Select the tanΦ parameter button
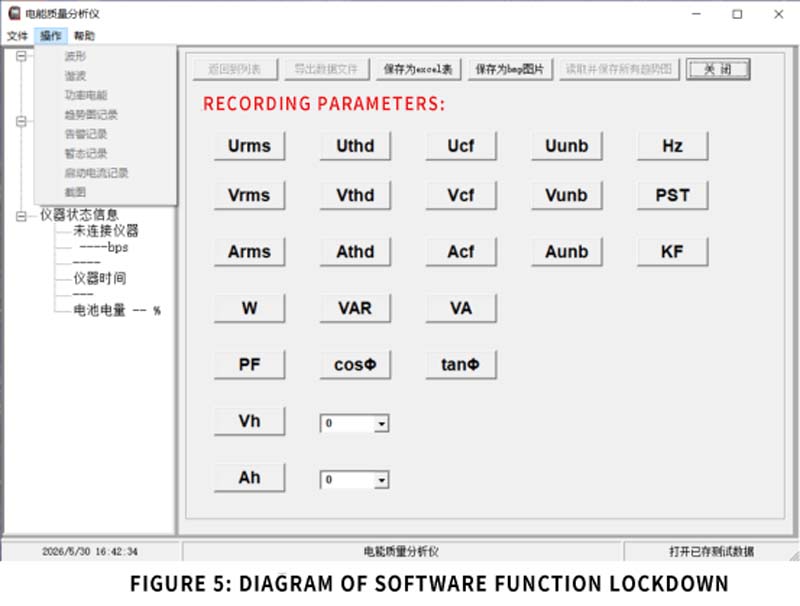The image size is (800, 606). click(x=461, y=365)
